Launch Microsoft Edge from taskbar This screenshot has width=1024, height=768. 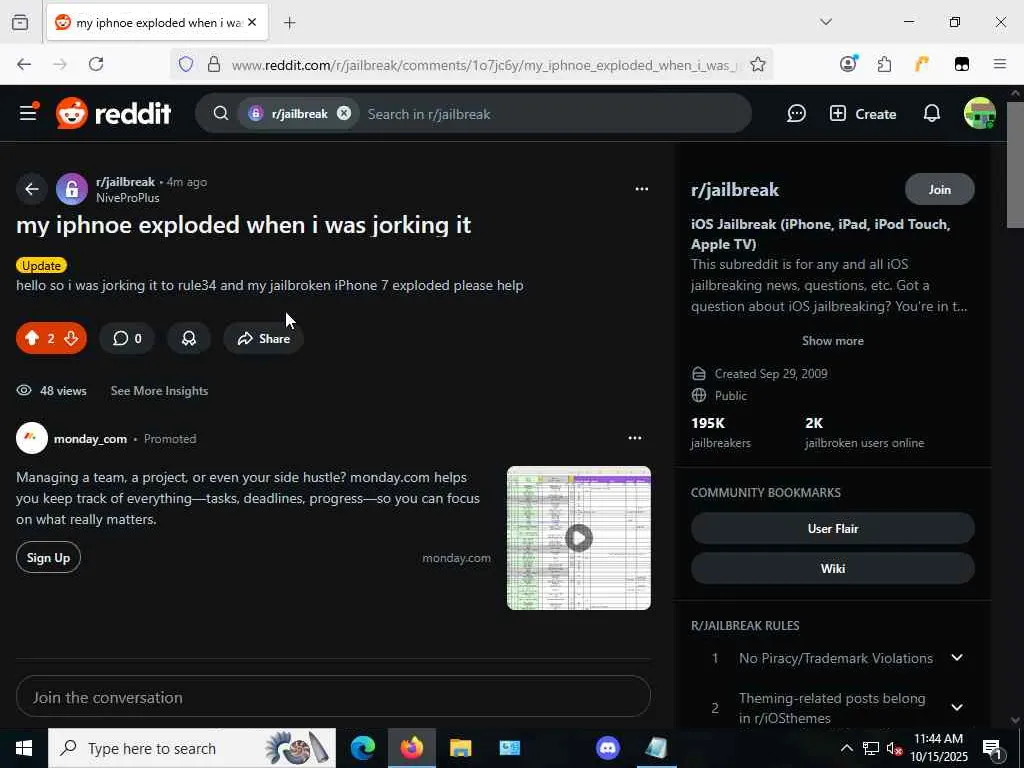coord(363,748)
